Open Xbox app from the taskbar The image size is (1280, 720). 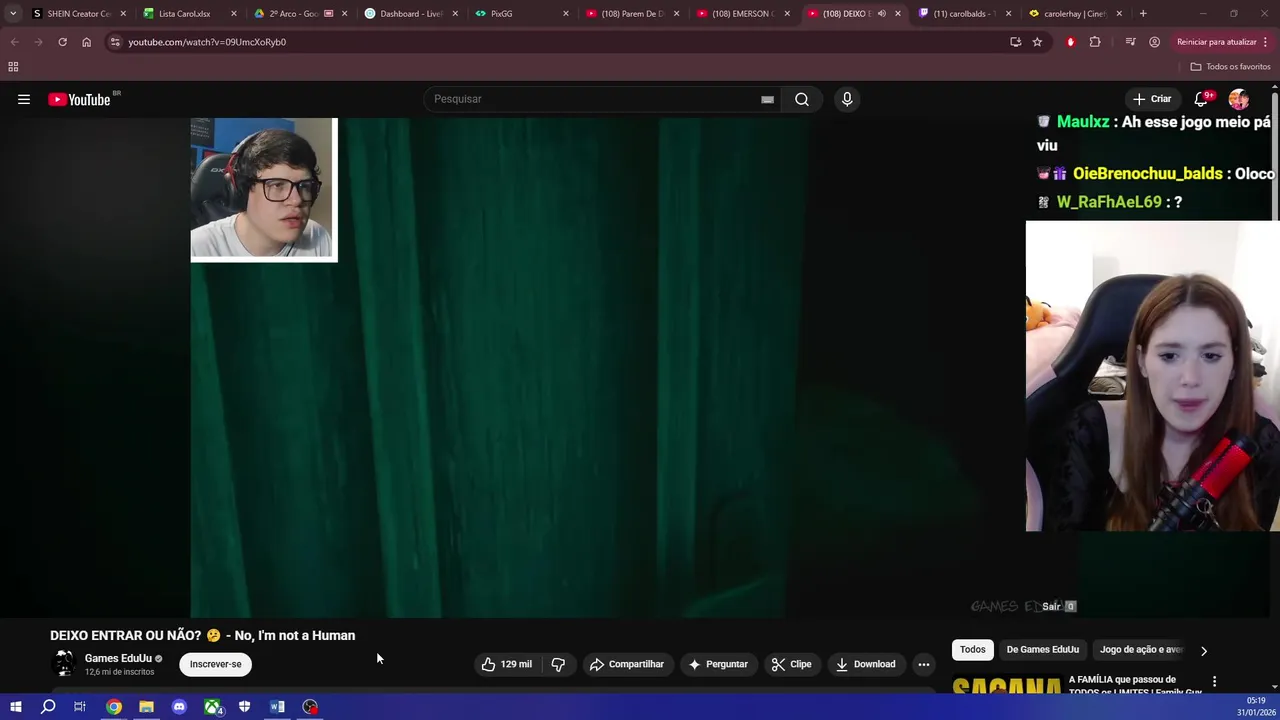click(212, 707)
